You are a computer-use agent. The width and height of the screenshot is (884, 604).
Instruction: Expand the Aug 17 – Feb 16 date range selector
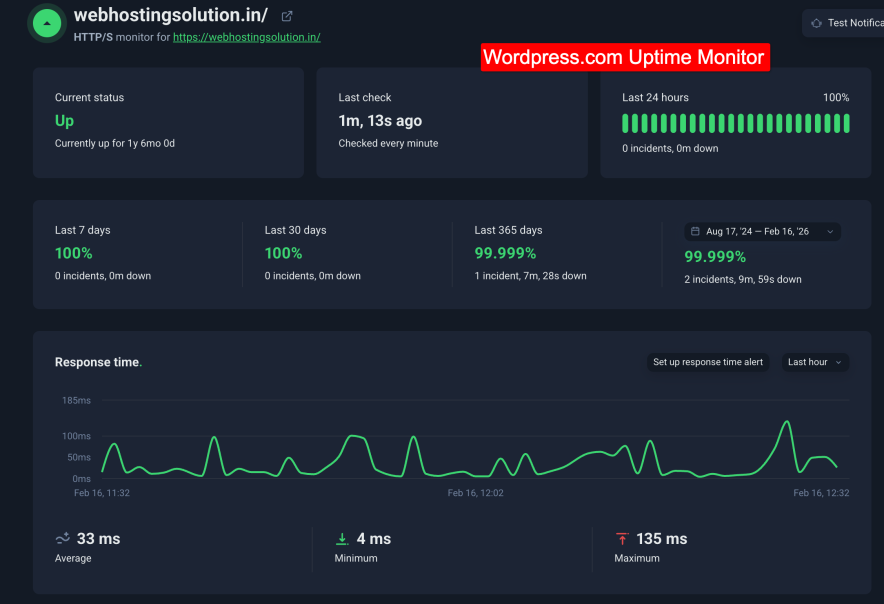(762, 230)
